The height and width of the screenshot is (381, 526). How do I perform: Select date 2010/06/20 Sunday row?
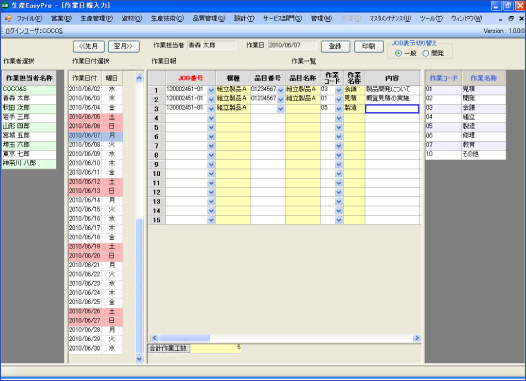95,256
